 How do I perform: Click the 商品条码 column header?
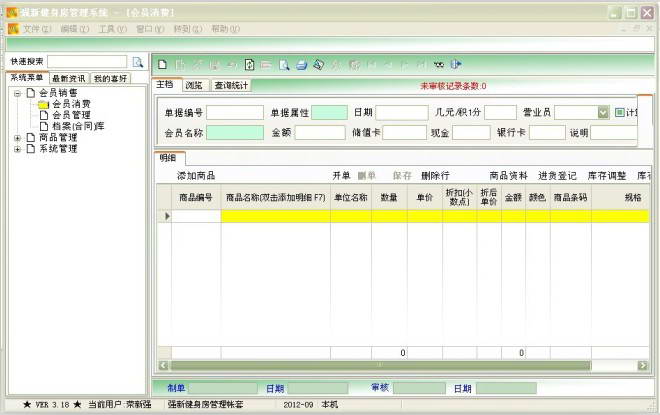pyautogui.click(x=570, y=197)
